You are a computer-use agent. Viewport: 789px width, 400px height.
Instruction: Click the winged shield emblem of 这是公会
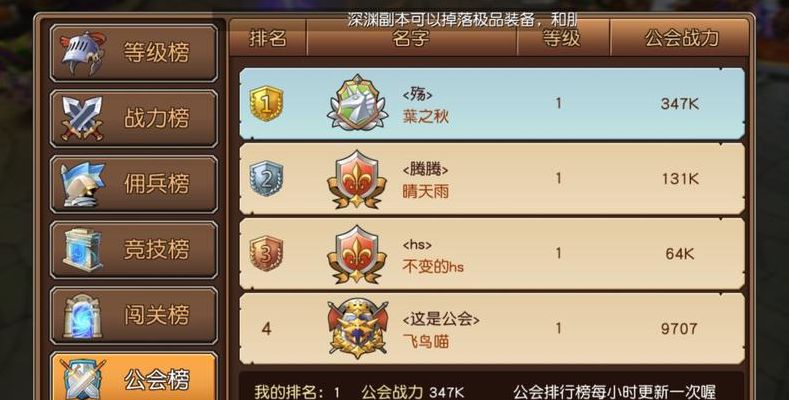pyautogui.click(x=358, y=329)
